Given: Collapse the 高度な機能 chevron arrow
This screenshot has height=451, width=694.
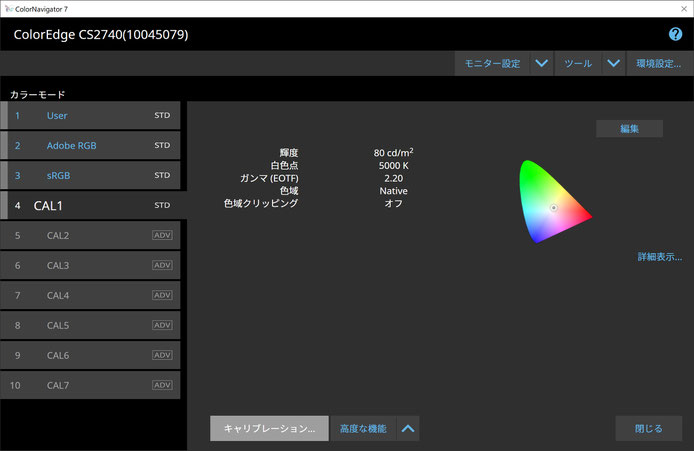Looking at the screenshot, I should tap(408, 428).
